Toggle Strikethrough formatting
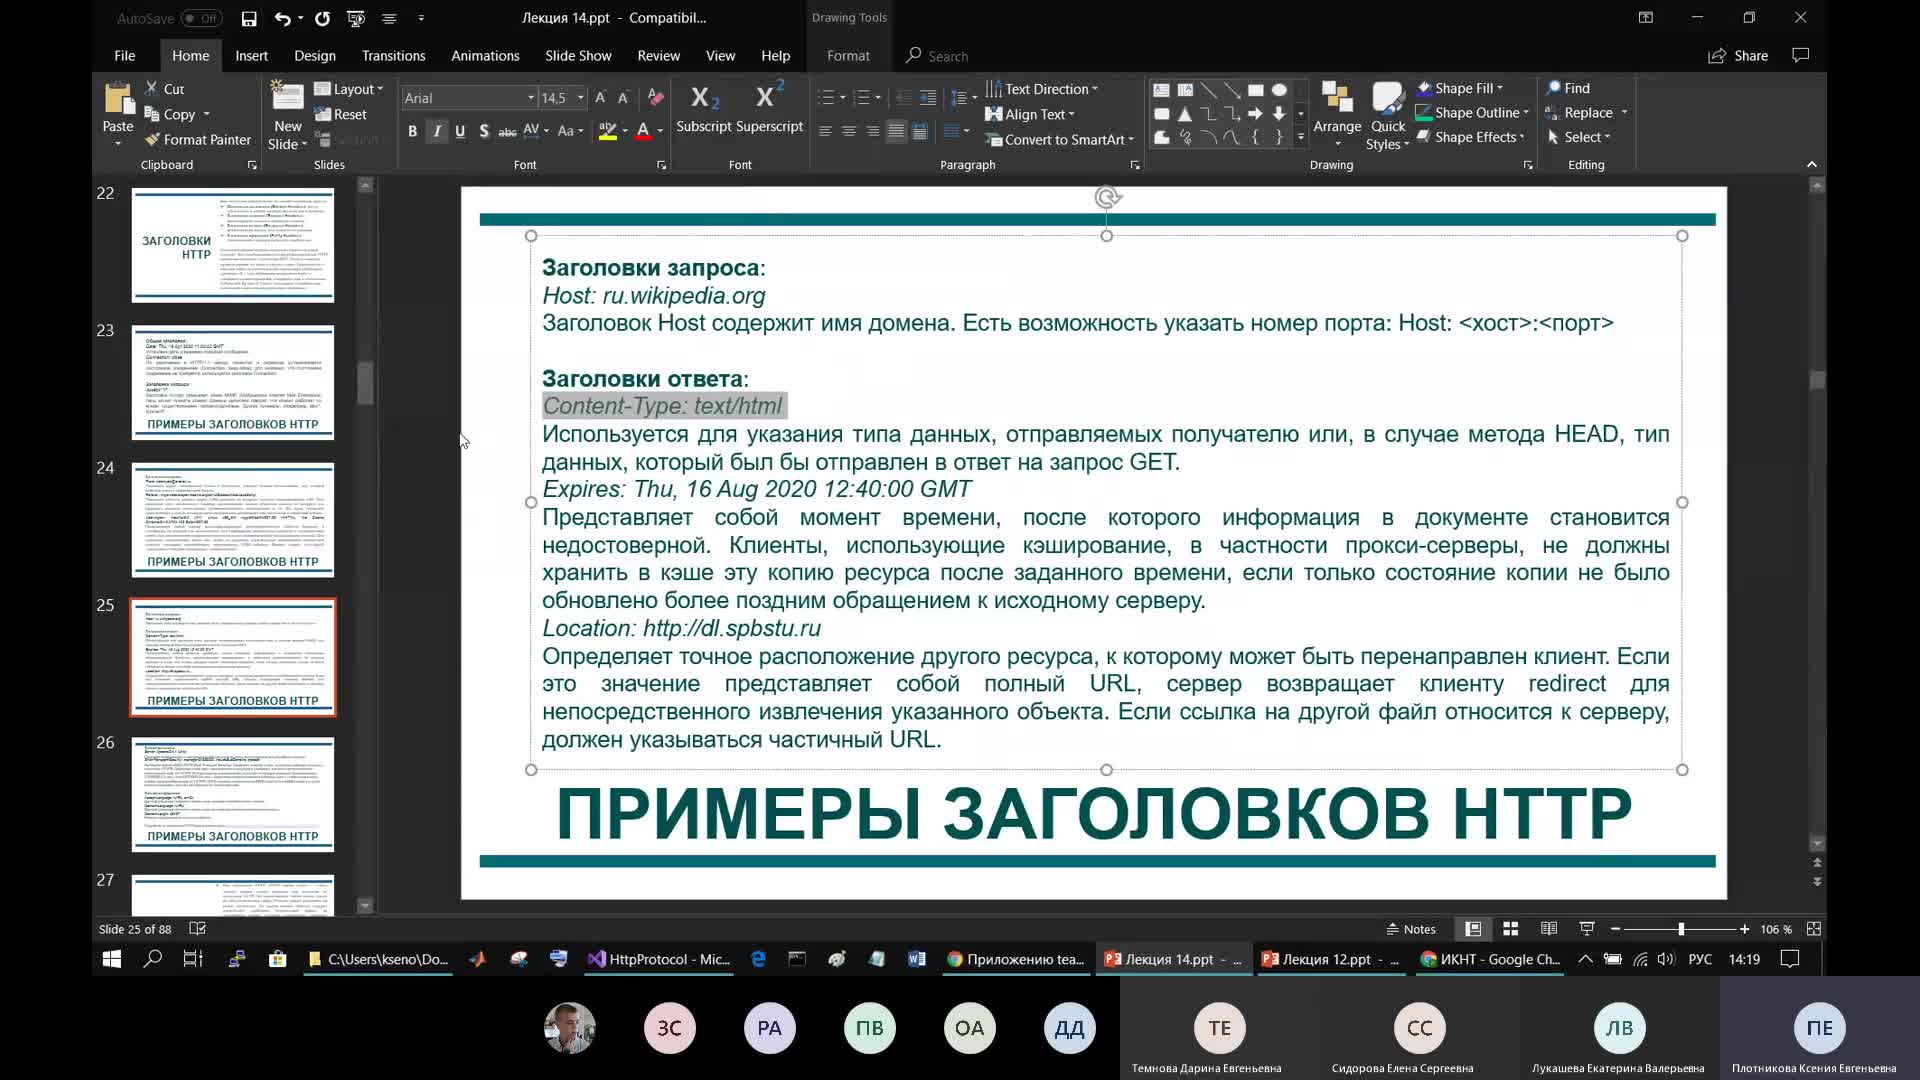 click(x=508, y=131)
